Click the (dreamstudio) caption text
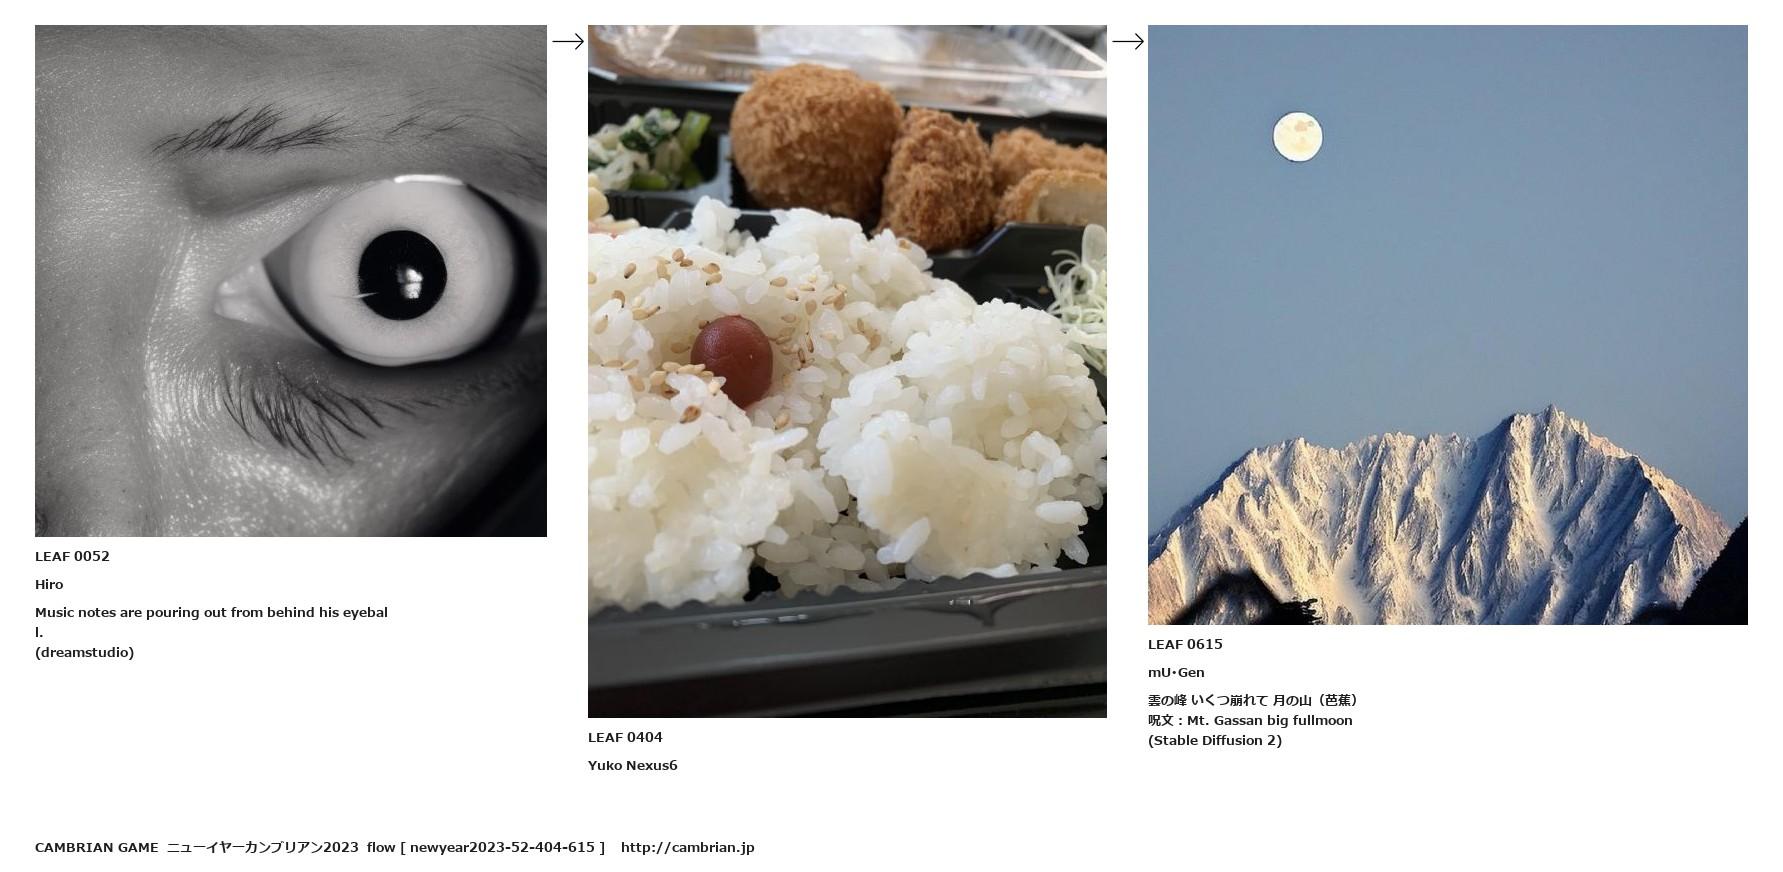1783x872 pixels. coord(84,652)
